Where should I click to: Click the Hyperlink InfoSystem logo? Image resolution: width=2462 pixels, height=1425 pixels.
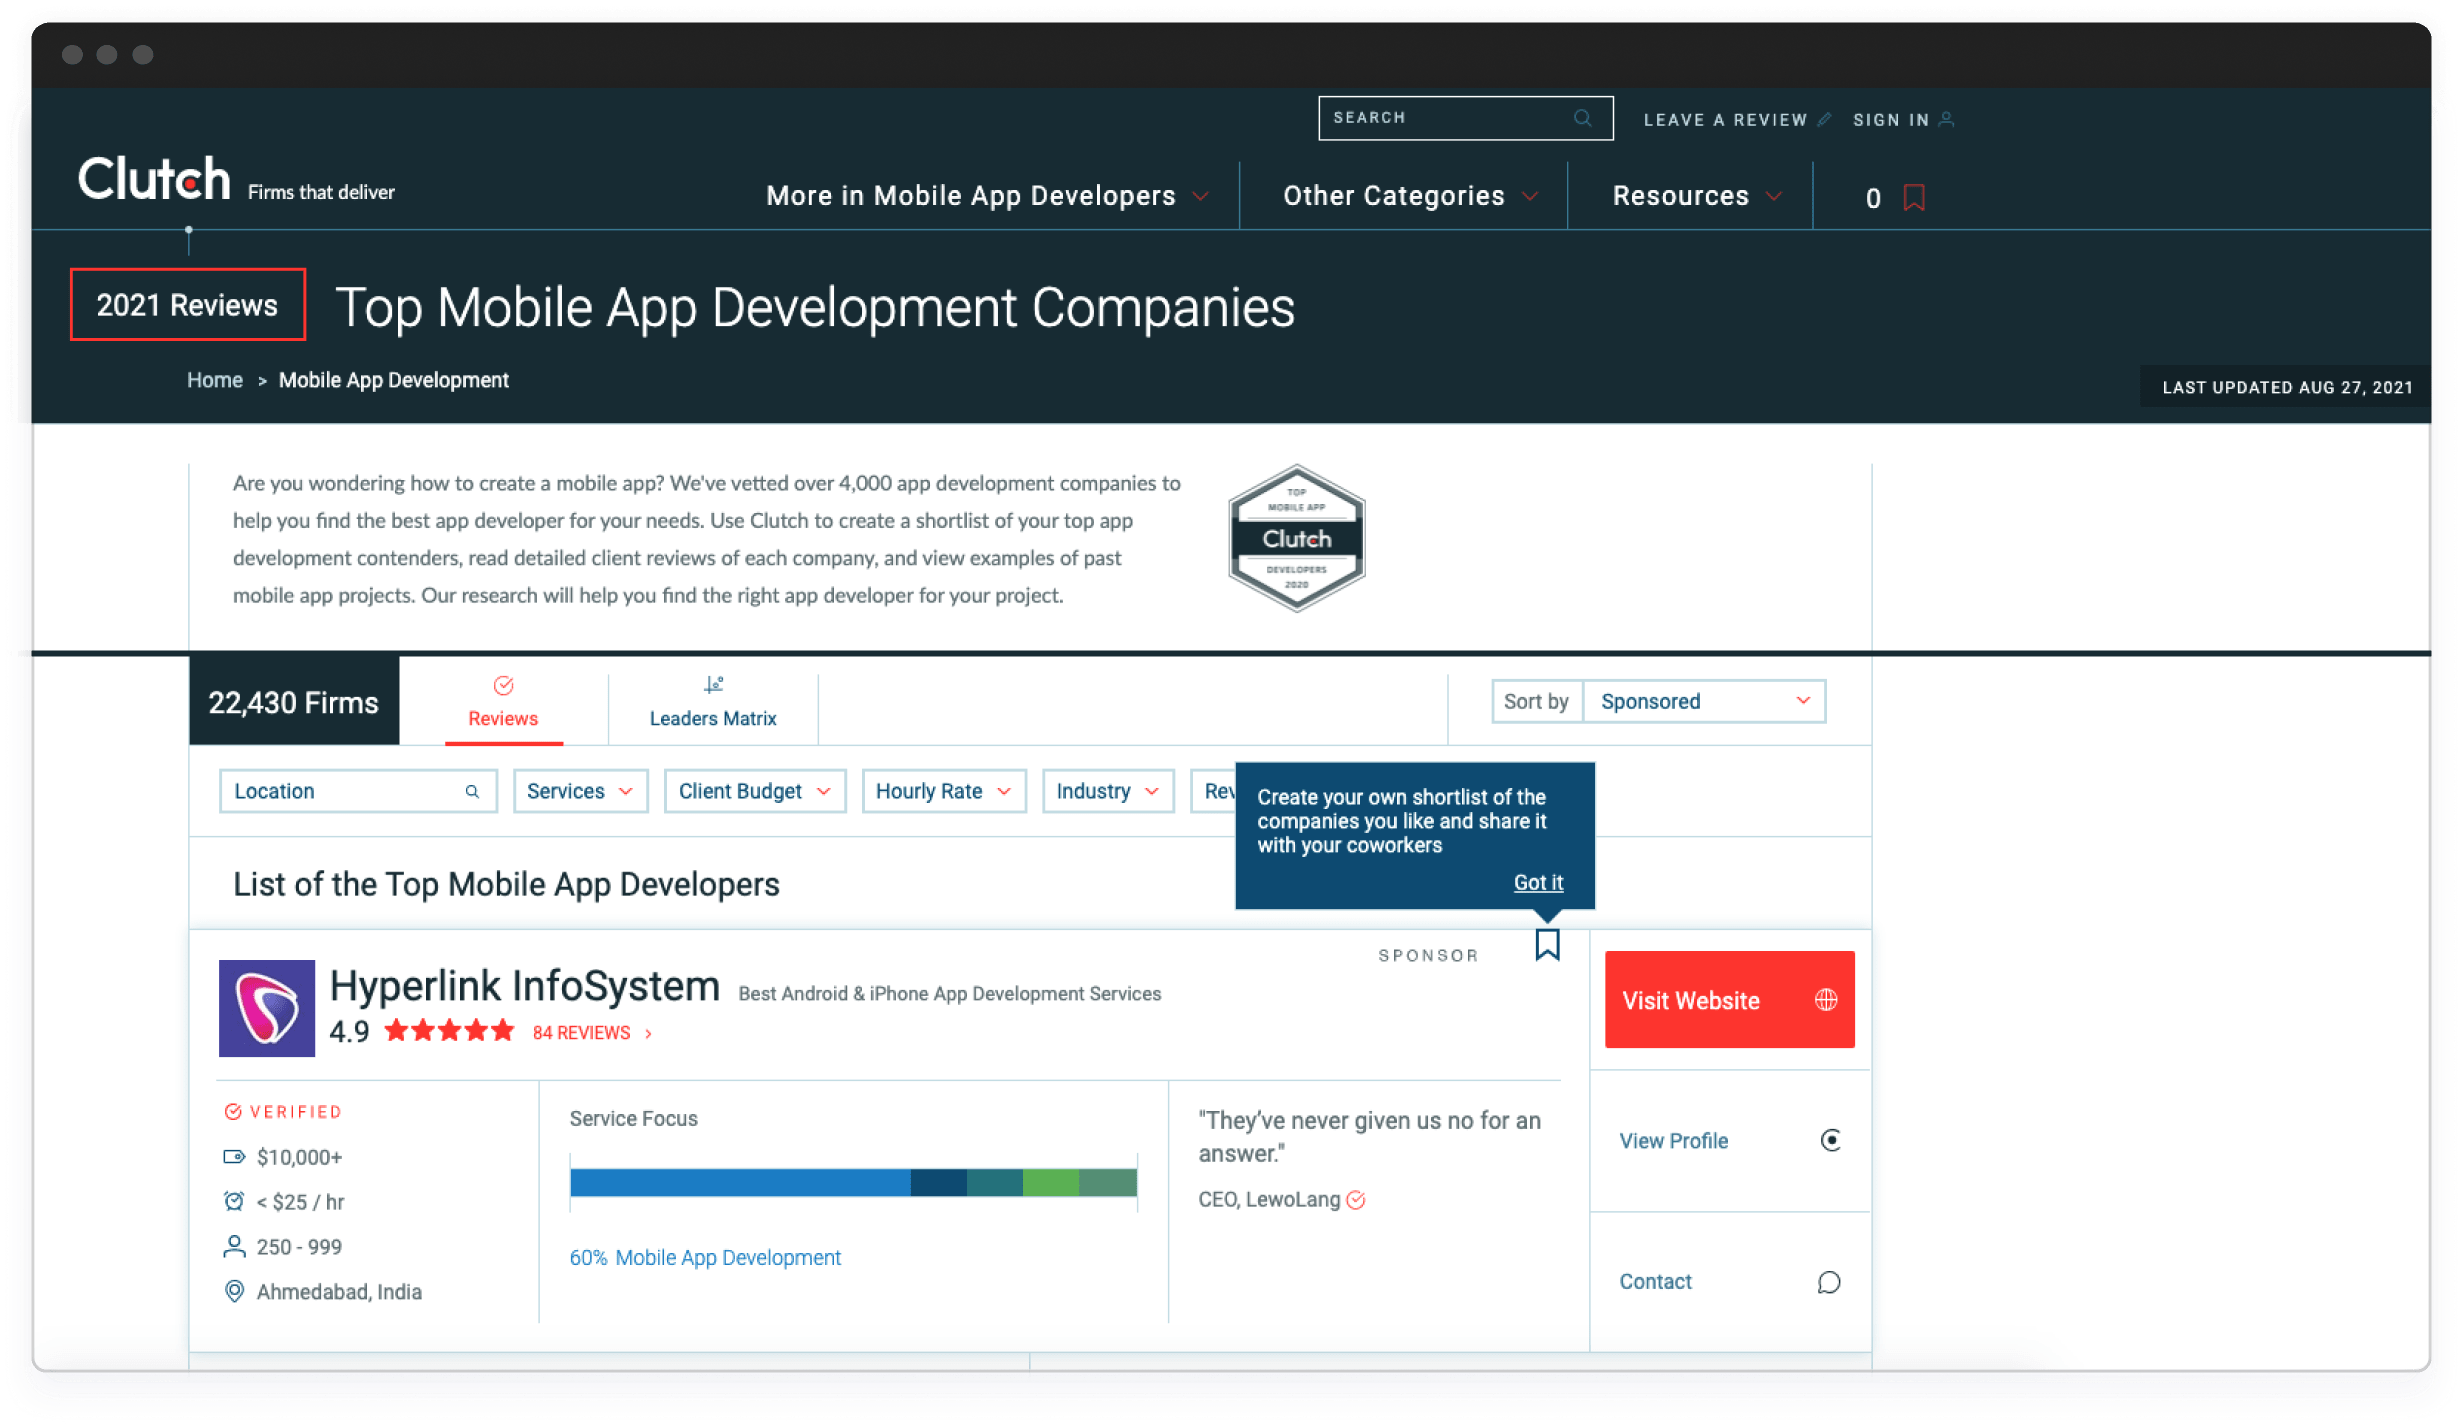click(x=267, y=1008)
